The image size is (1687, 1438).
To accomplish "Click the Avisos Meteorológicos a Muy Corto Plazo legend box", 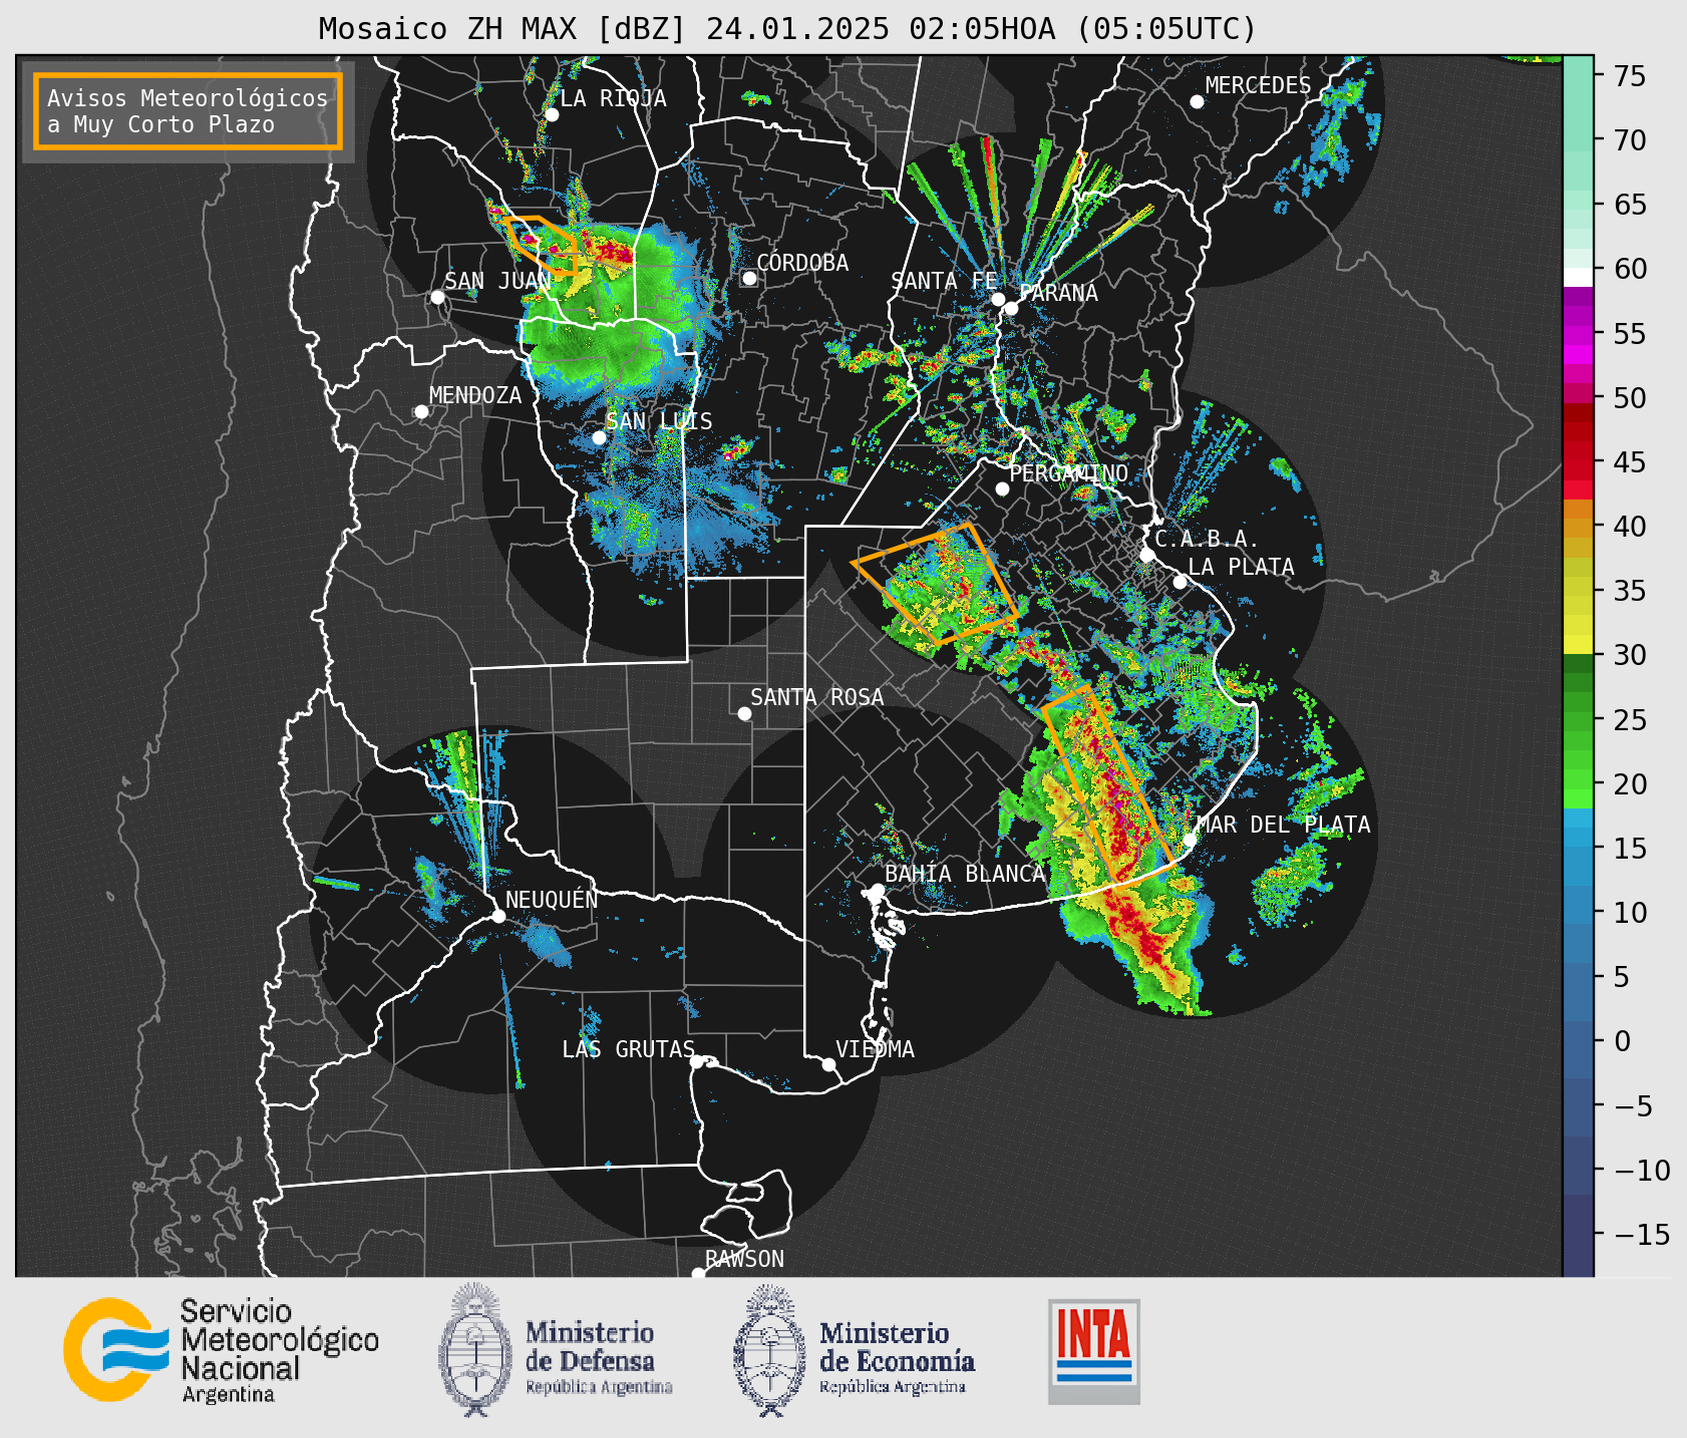I will click(188, 111).
